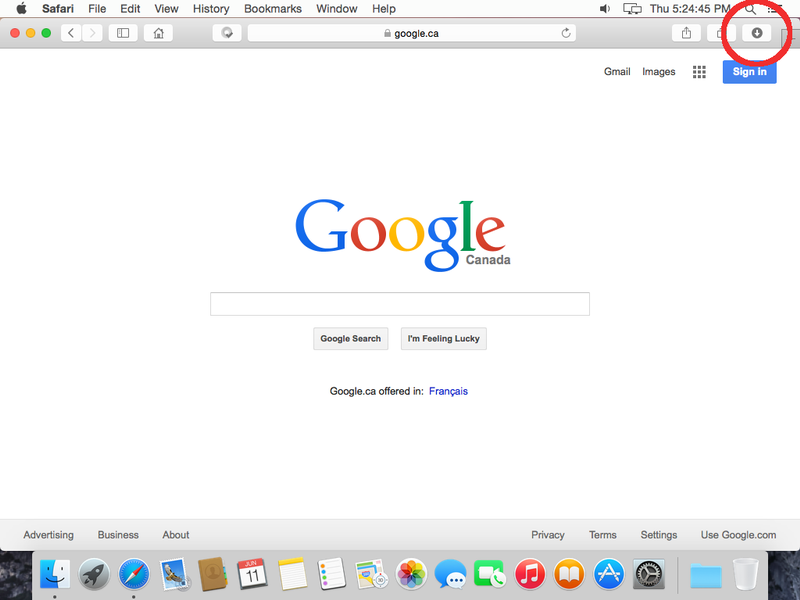Open the Gmail link
This screenshot has width=800, height=600.
point(617,71)
